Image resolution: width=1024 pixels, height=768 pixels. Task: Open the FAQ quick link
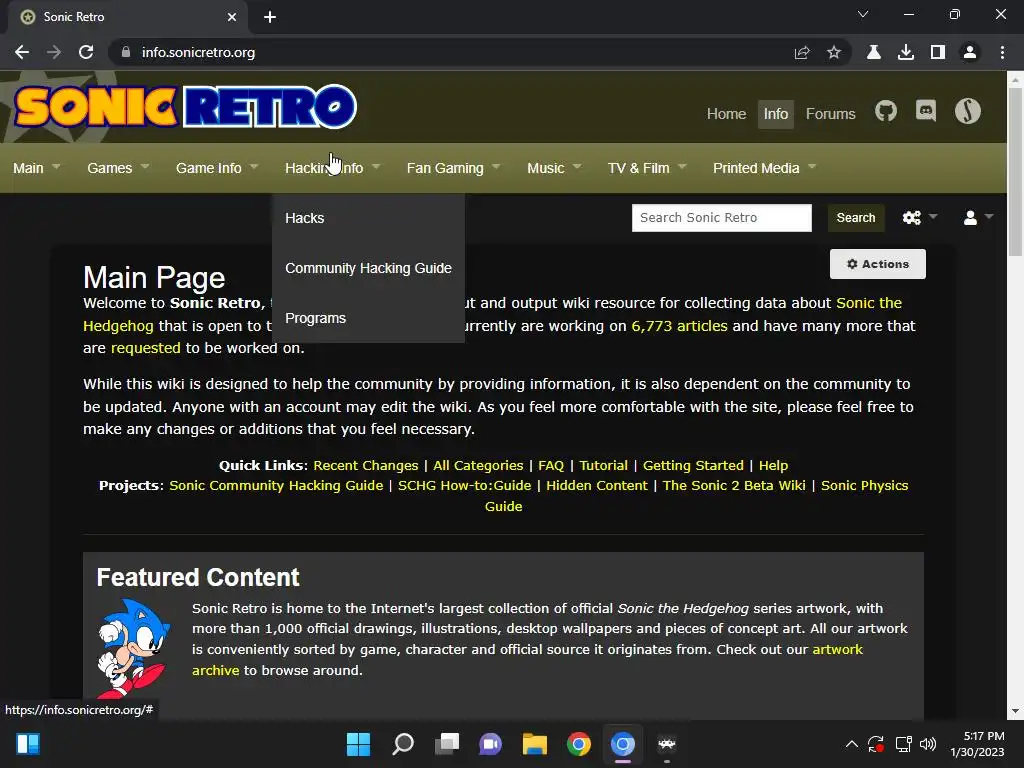coord(551,466)
